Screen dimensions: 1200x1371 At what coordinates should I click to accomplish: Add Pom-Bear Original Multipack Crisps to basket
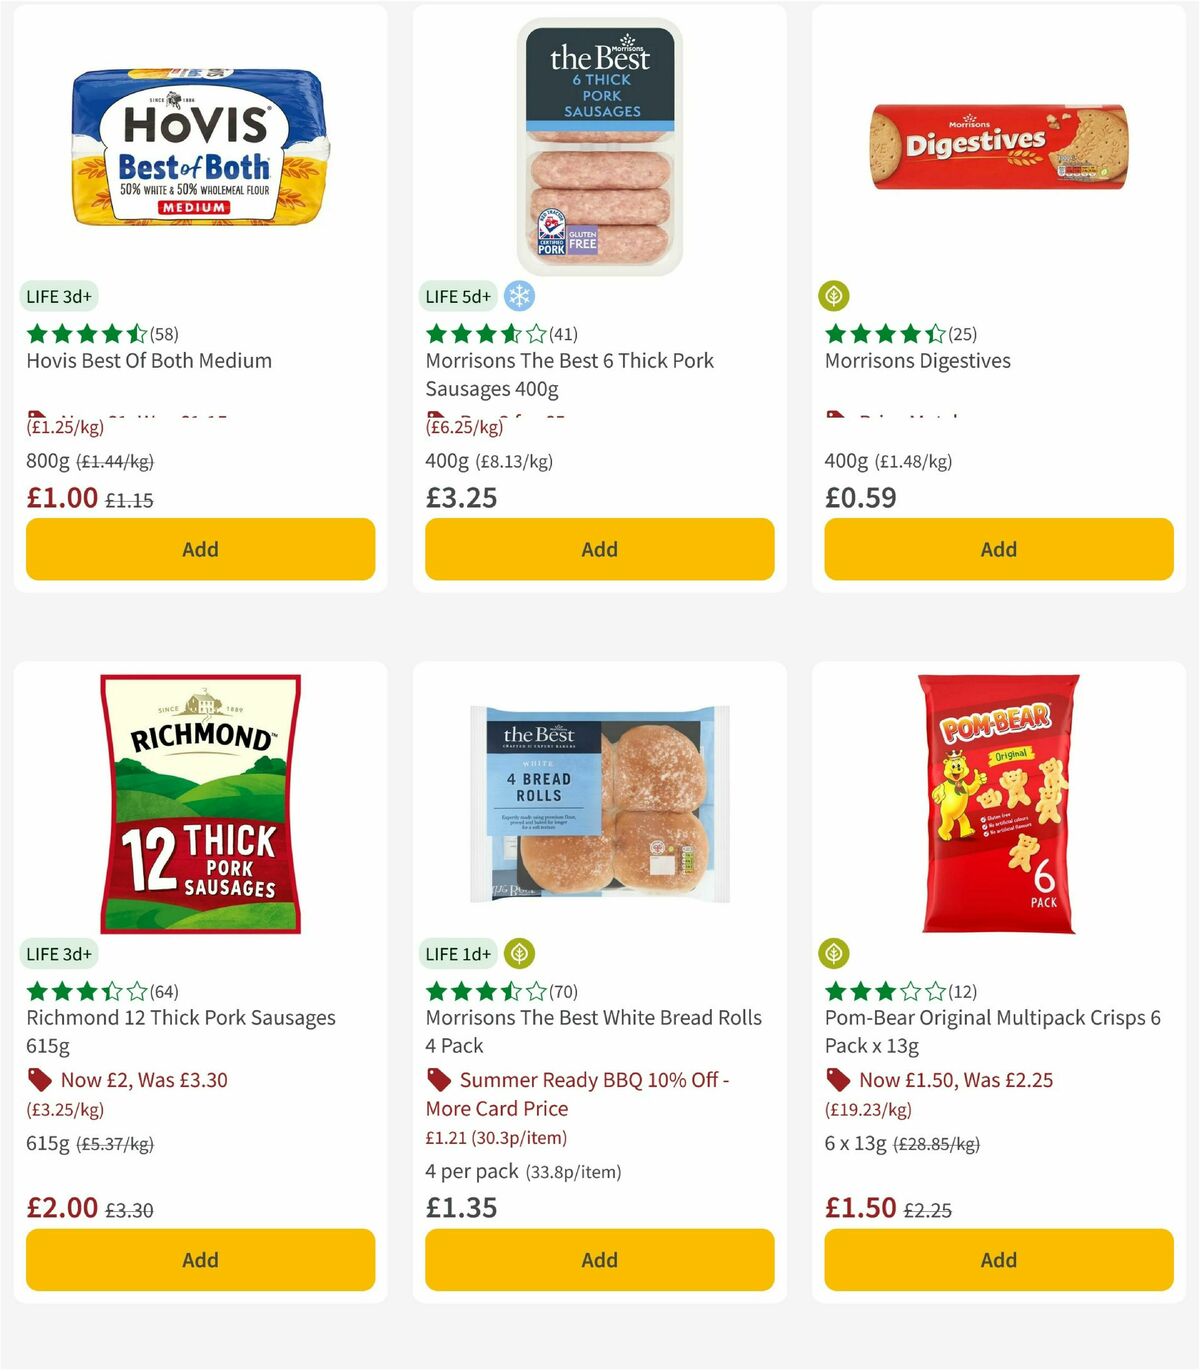coord(998,1260)
